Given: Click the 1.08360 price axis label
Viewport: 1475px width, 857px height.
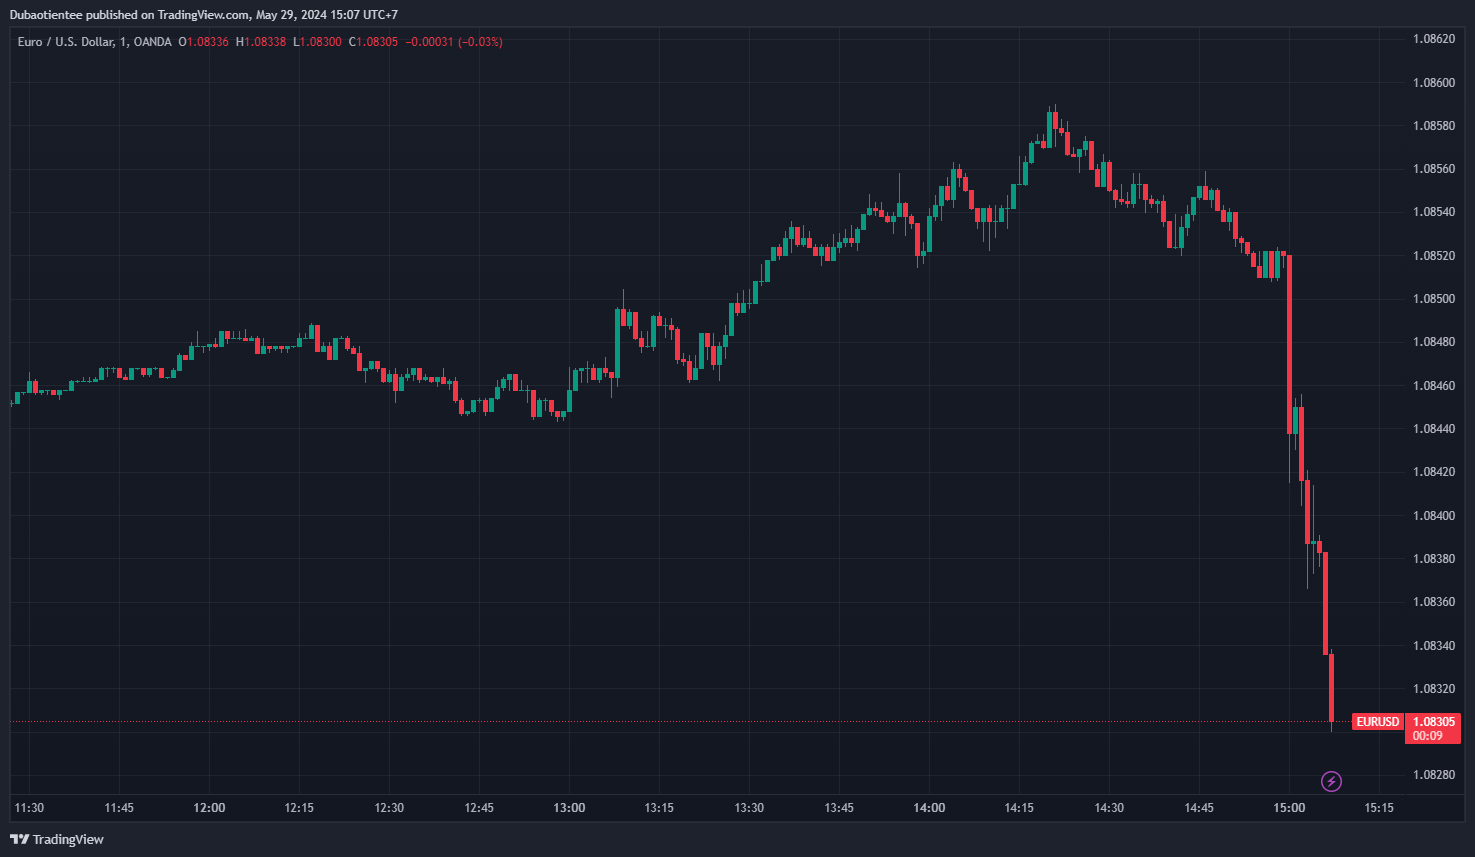Looking at the screenshot, I should [x=1433, y=602].
